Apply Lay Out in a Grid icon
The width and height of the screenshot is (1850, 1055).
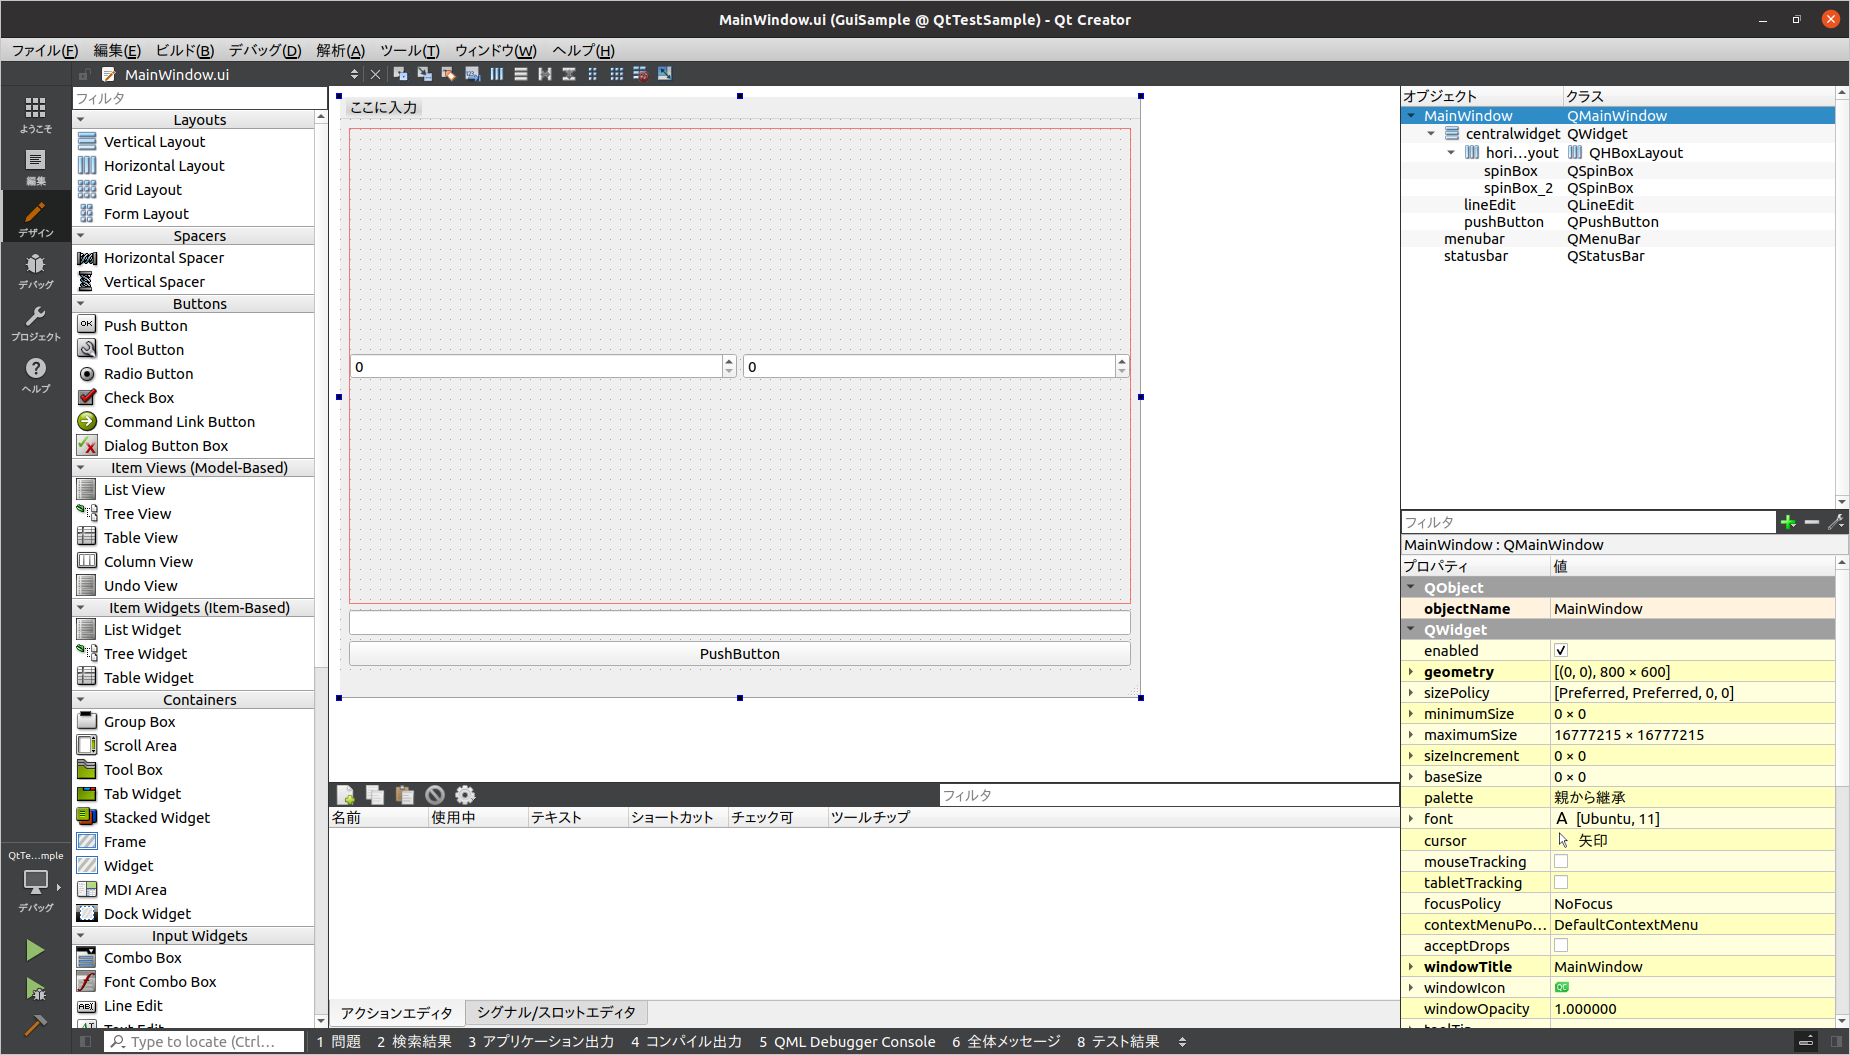click(617, 74)
